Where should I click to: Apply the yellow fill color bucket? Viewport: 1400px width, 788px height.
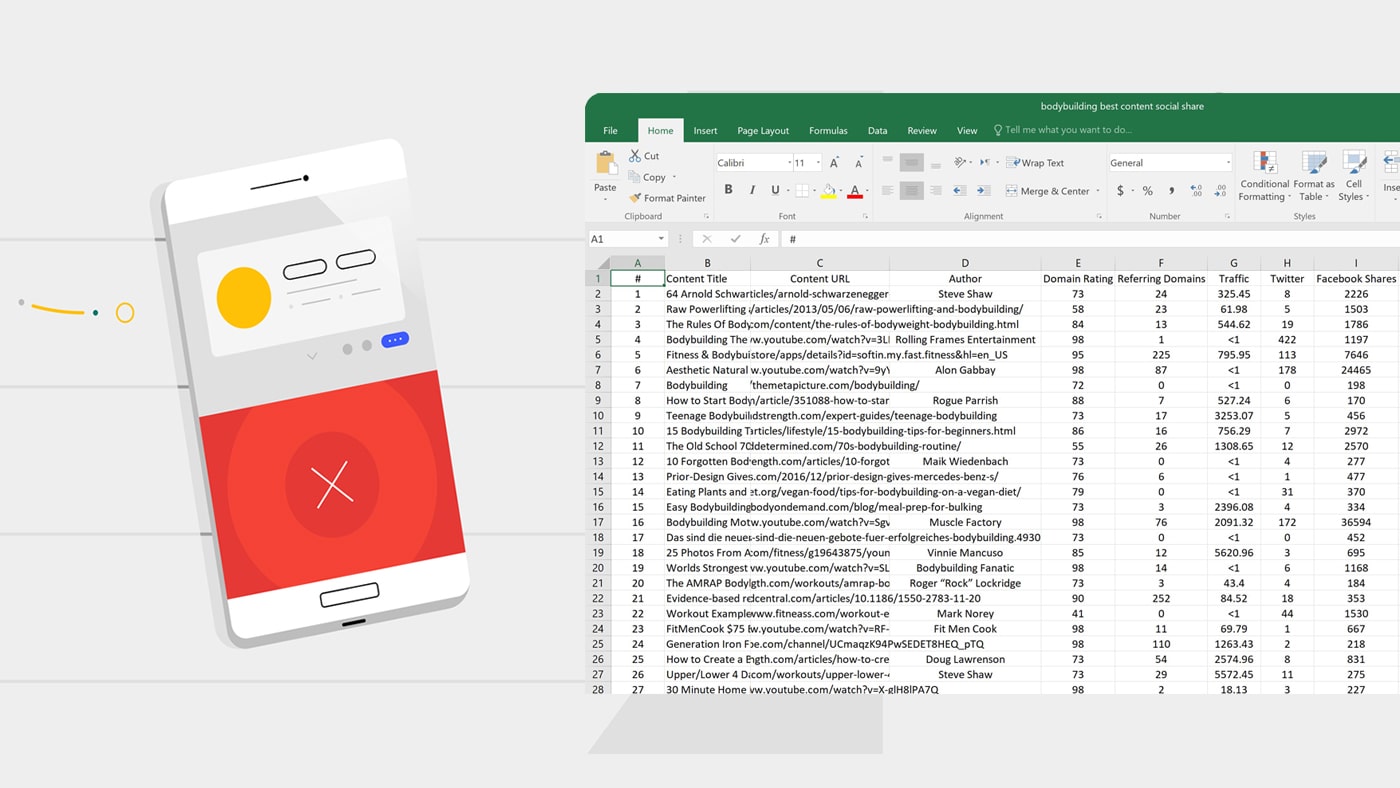828,190
